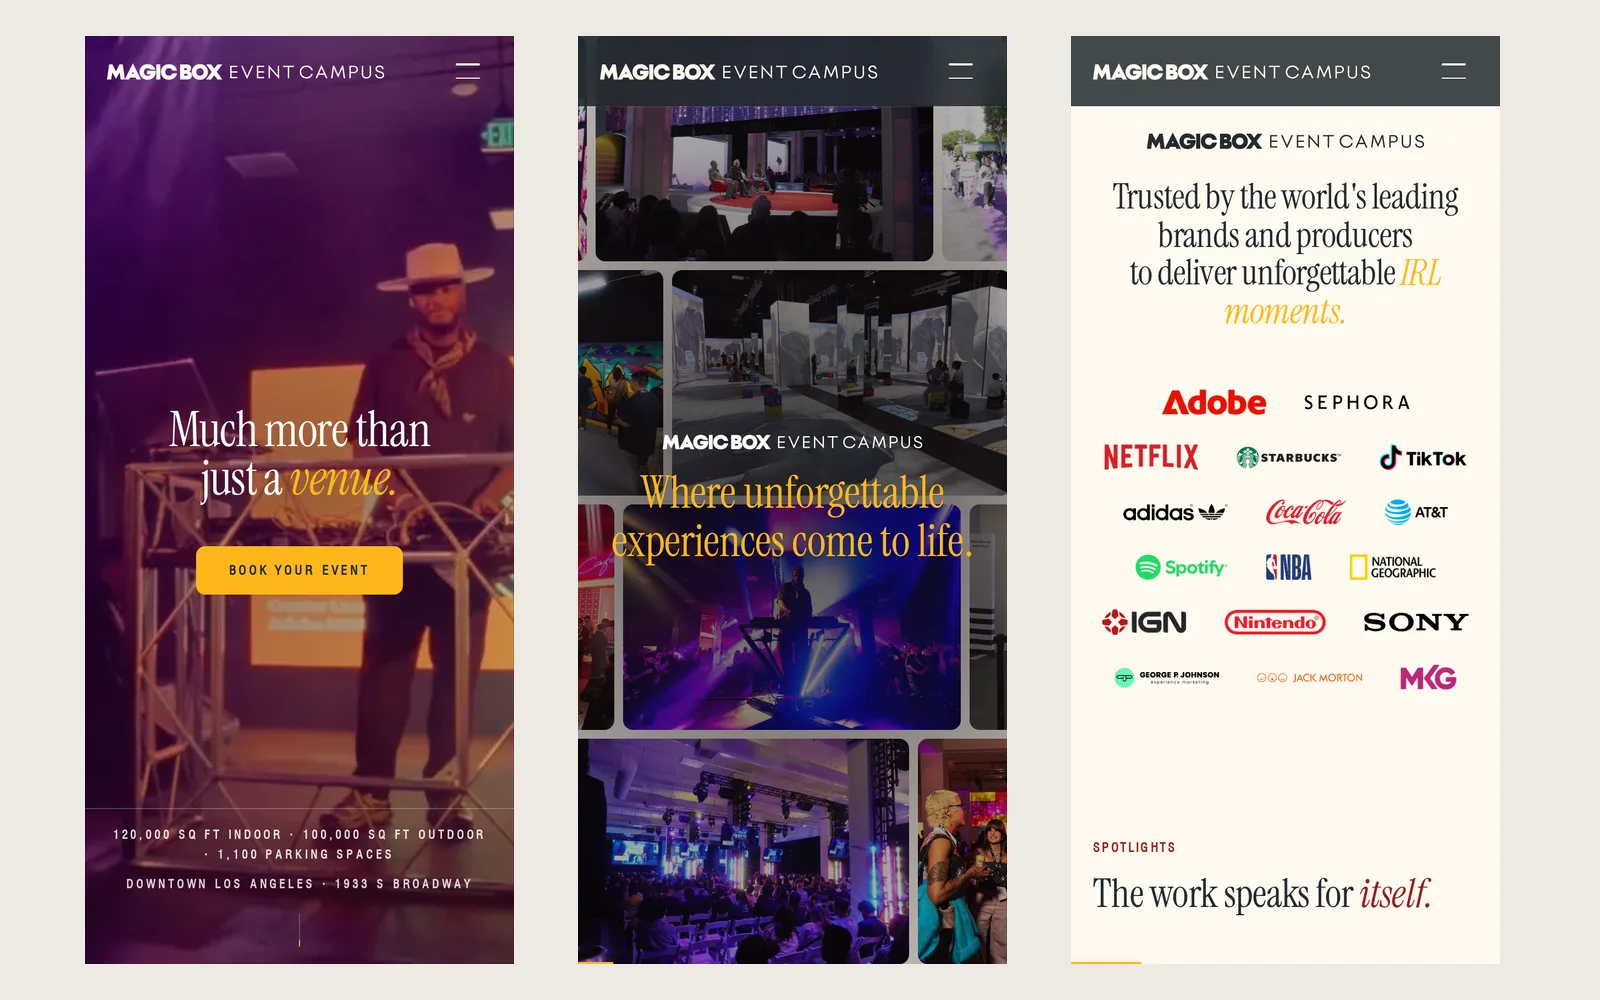
Task: Select the Nintendo logo
Action: tap(1275, 622)
